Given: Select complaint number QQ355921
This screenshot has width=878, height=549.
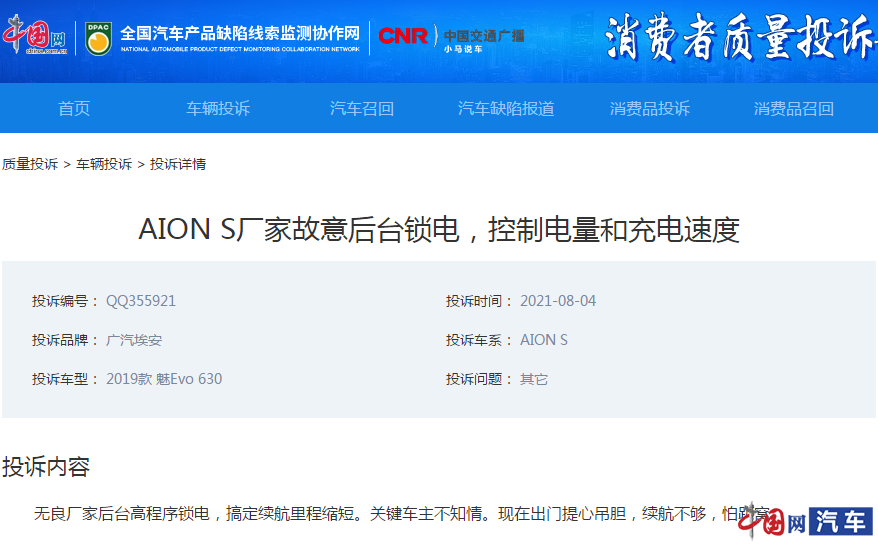Looking at the screenshot, I should (141, 301).
